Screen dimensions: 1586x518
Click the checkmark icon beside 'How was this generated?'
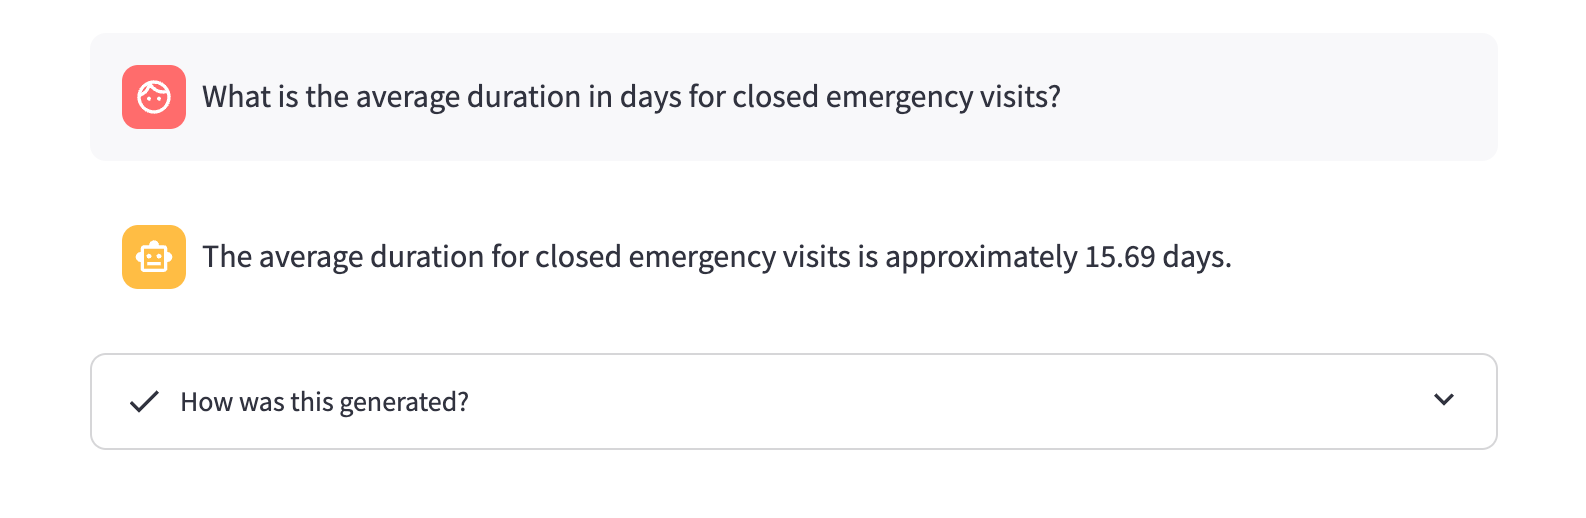pos(145,402)
